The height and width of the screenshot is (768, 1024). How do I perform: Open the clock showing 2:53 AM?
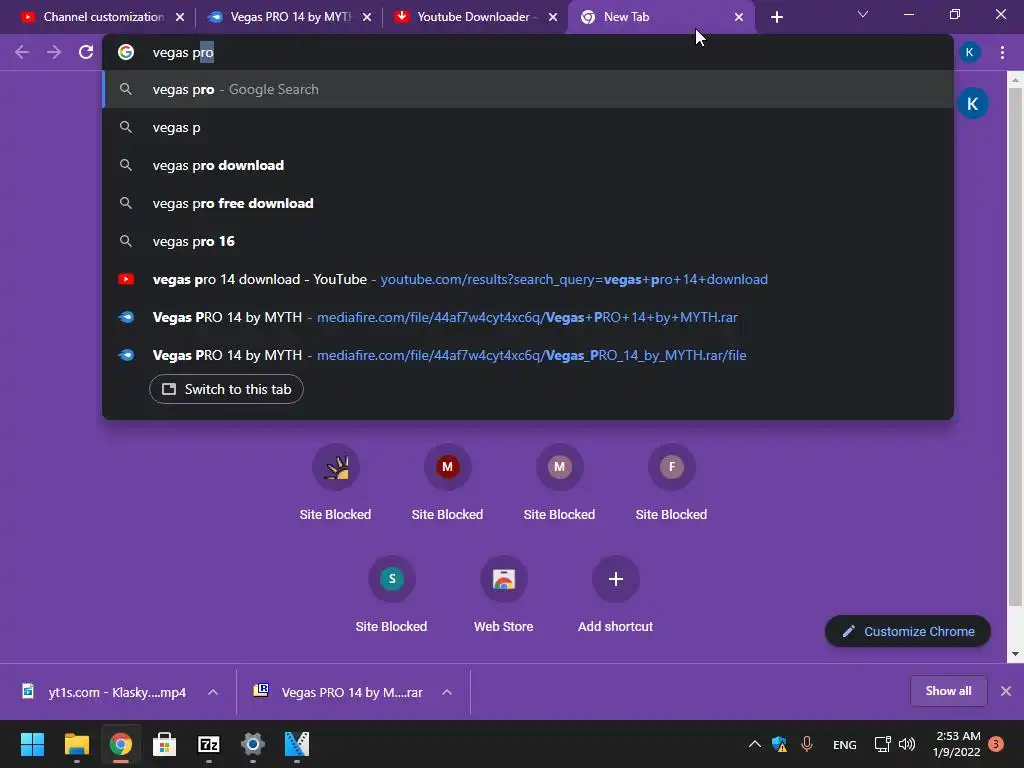(957, 744)
